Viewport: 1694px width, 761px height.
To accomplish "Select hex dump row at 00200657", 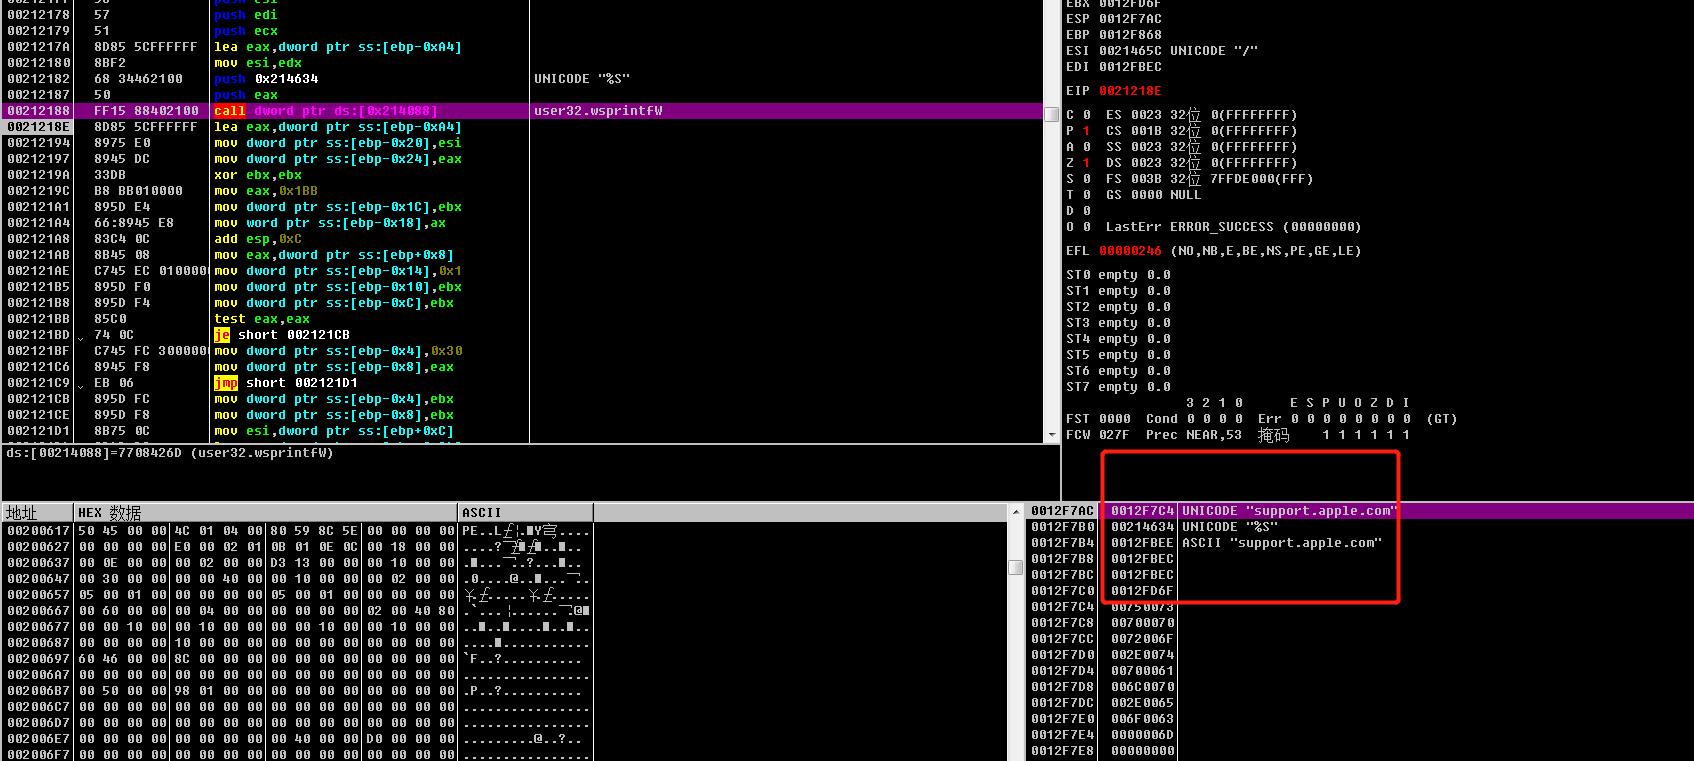I will [x=300, y=595].
